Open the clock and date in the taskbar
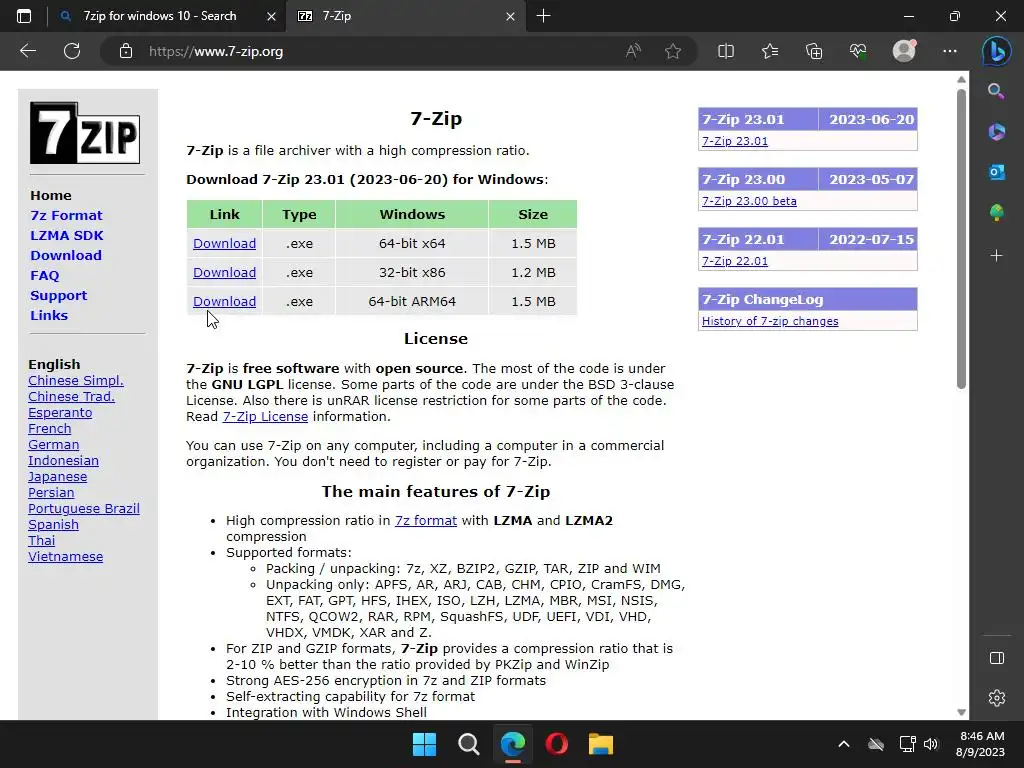Image resolution: width=1024 pixels, height=768 pixels. (x=981, y=744)
